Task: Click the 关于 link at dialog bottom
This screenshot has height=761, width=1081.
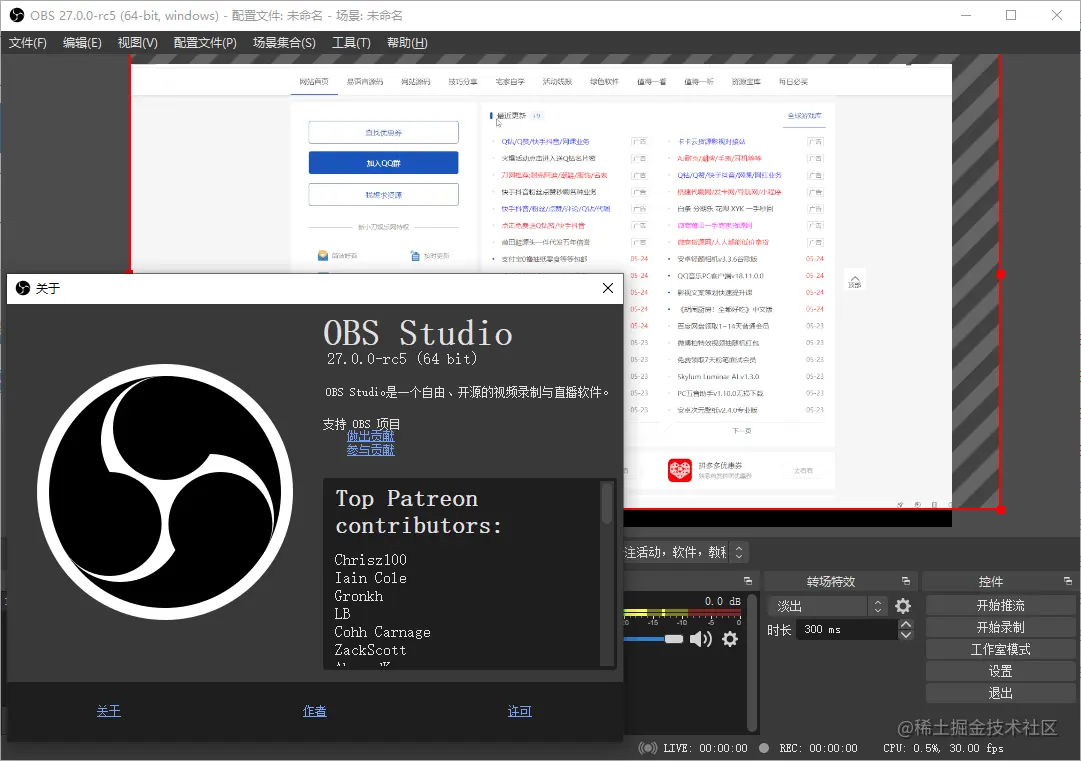Action: click(x=108, y=711)
